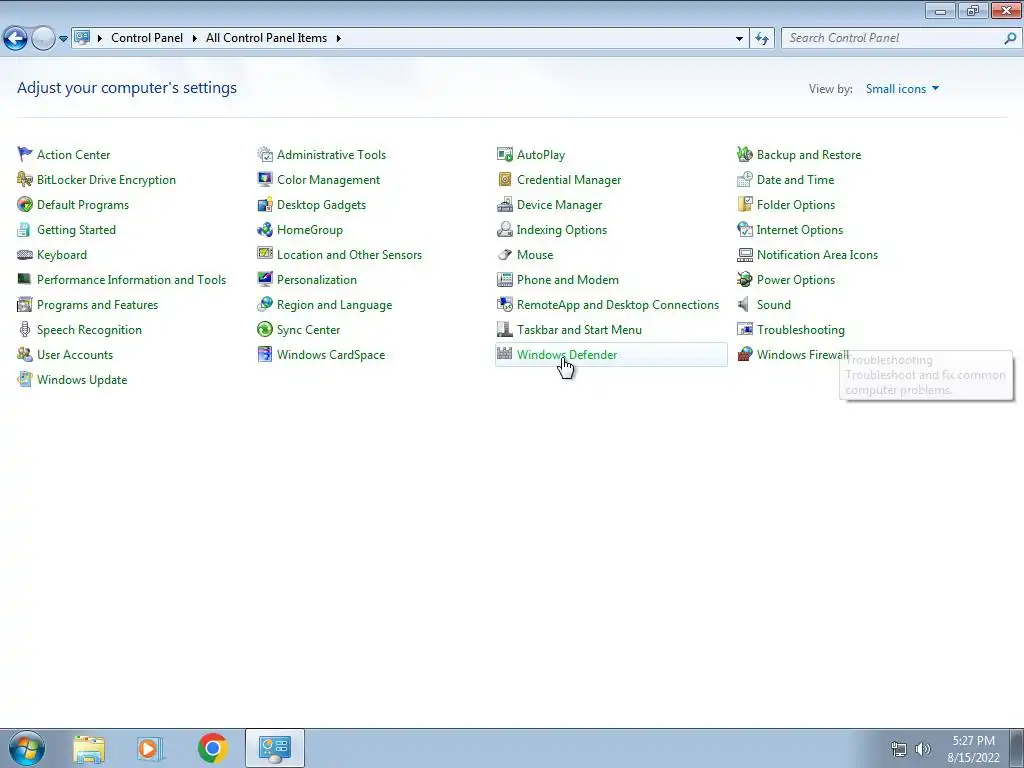The height and width of the screenshot is (768, 1024).
Task: Click the Forward navigation button
Action: [x=43, y=39]
